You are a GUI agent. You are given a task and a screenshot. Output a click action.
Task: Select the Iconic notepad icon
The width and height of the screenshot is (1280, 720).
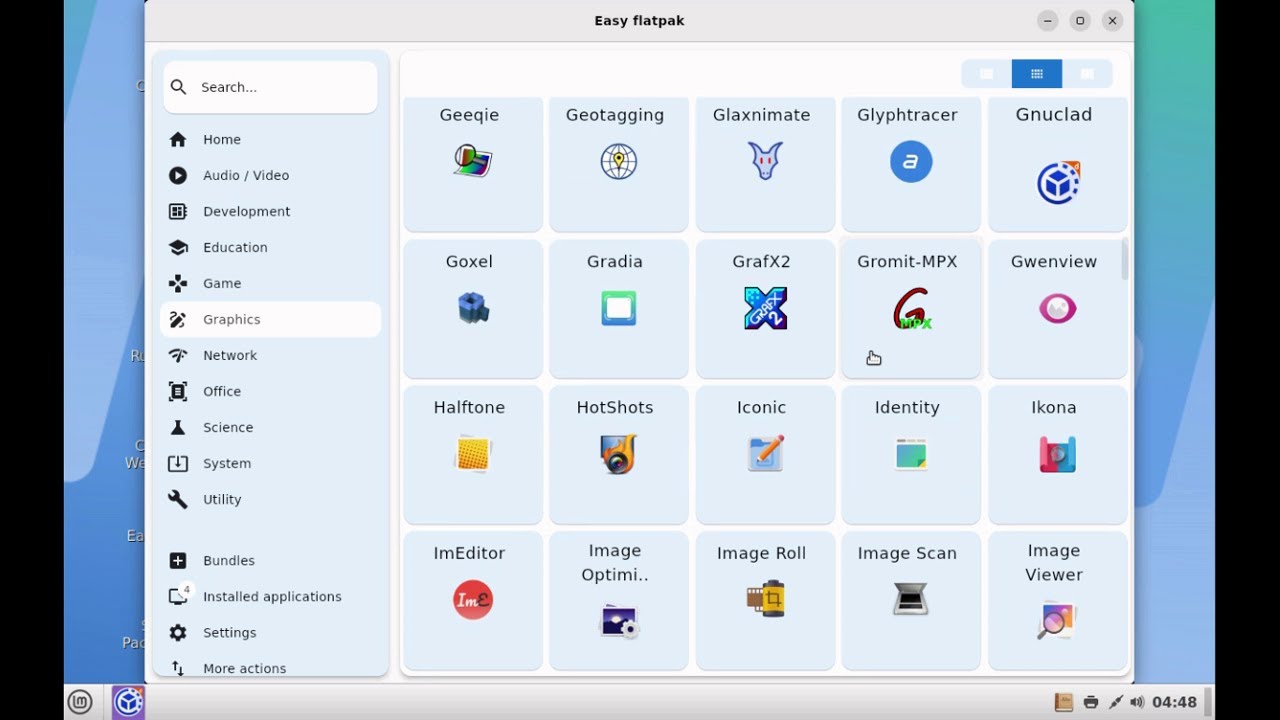(766, 453)
